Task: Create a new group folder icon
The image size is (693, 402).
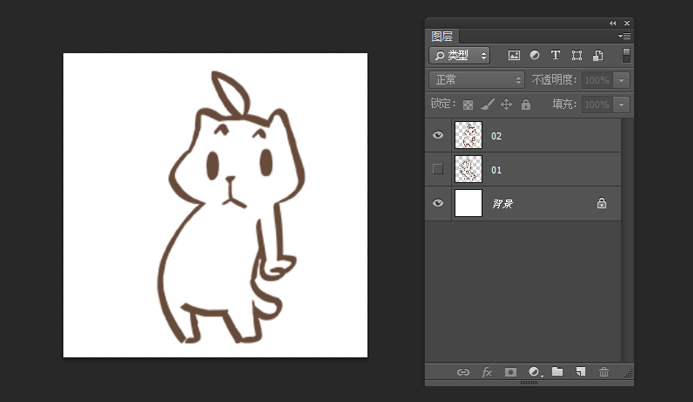Action: [557, 372]
